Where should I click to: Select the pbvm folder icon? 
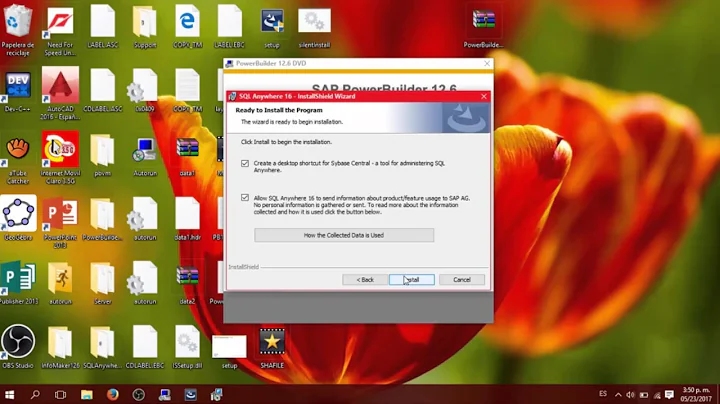click(102, 155)
